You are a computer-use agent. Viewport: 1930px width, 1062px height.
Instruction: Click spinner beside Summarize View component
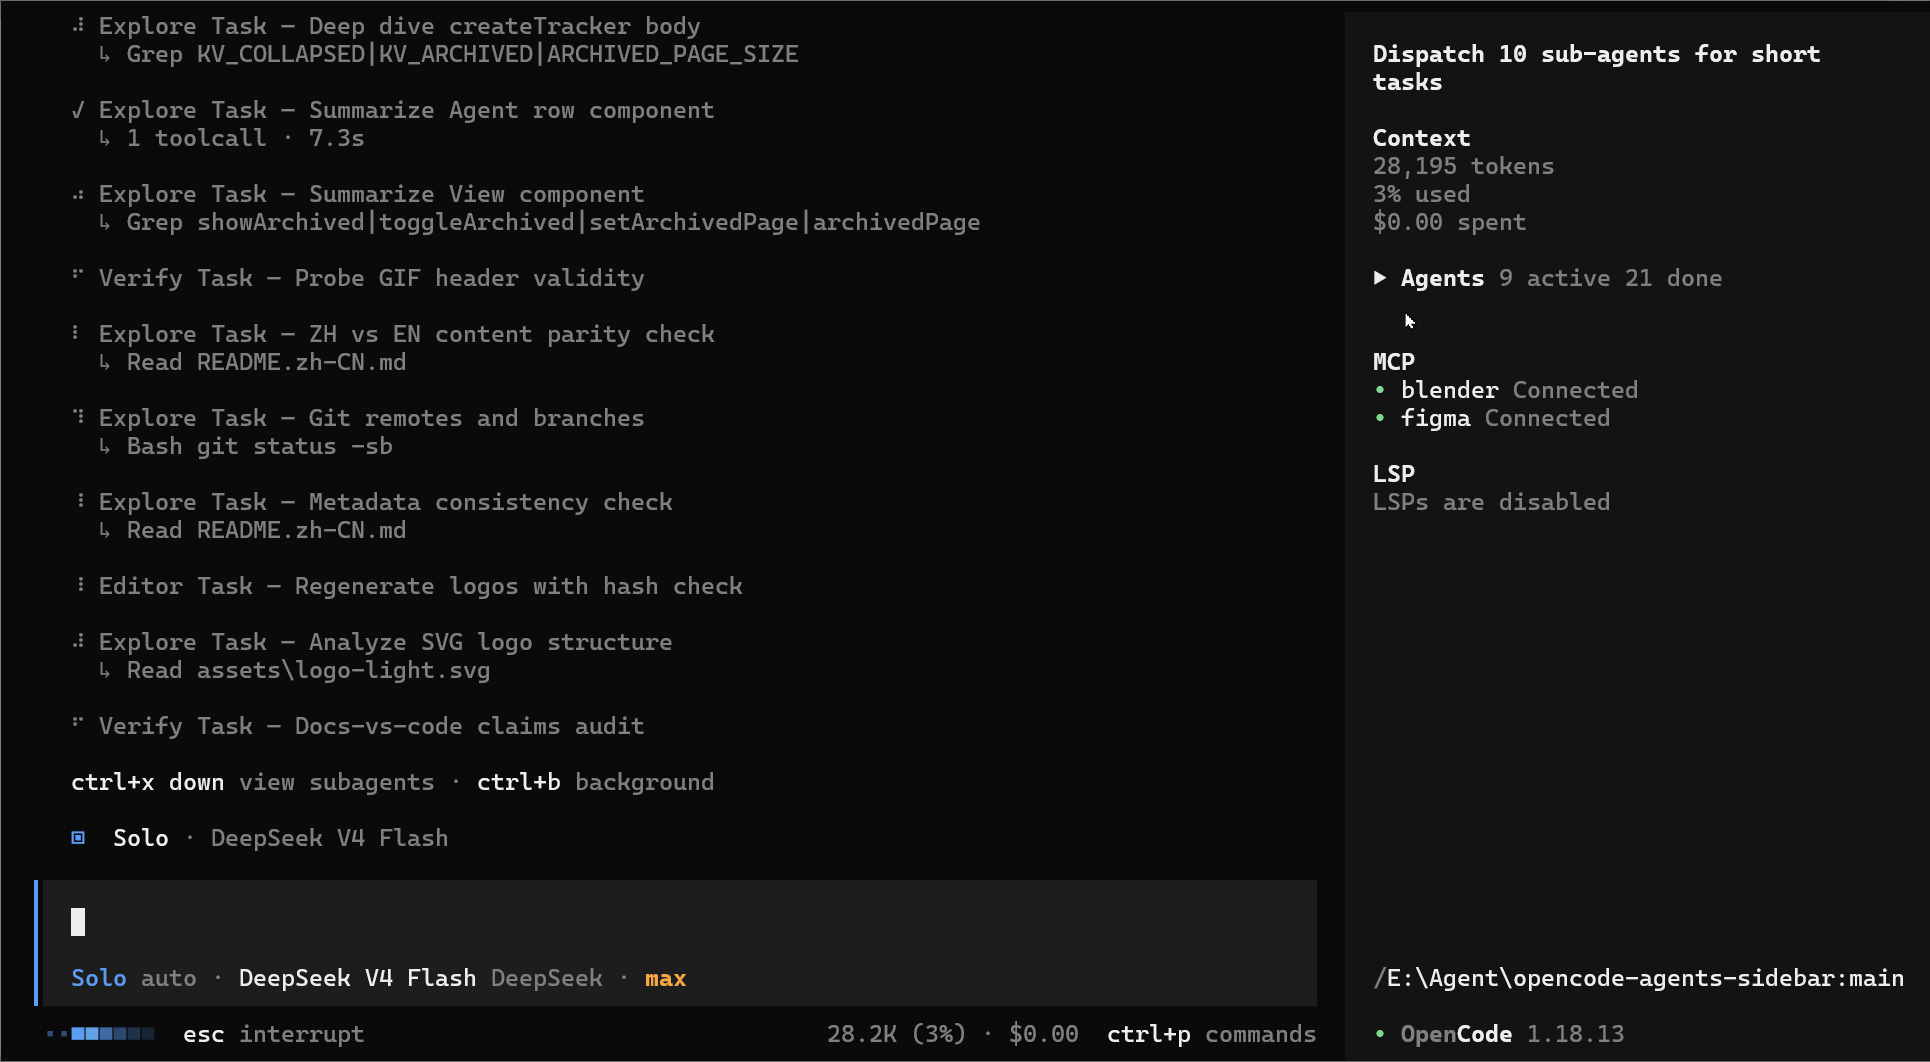tap(78, 194)
